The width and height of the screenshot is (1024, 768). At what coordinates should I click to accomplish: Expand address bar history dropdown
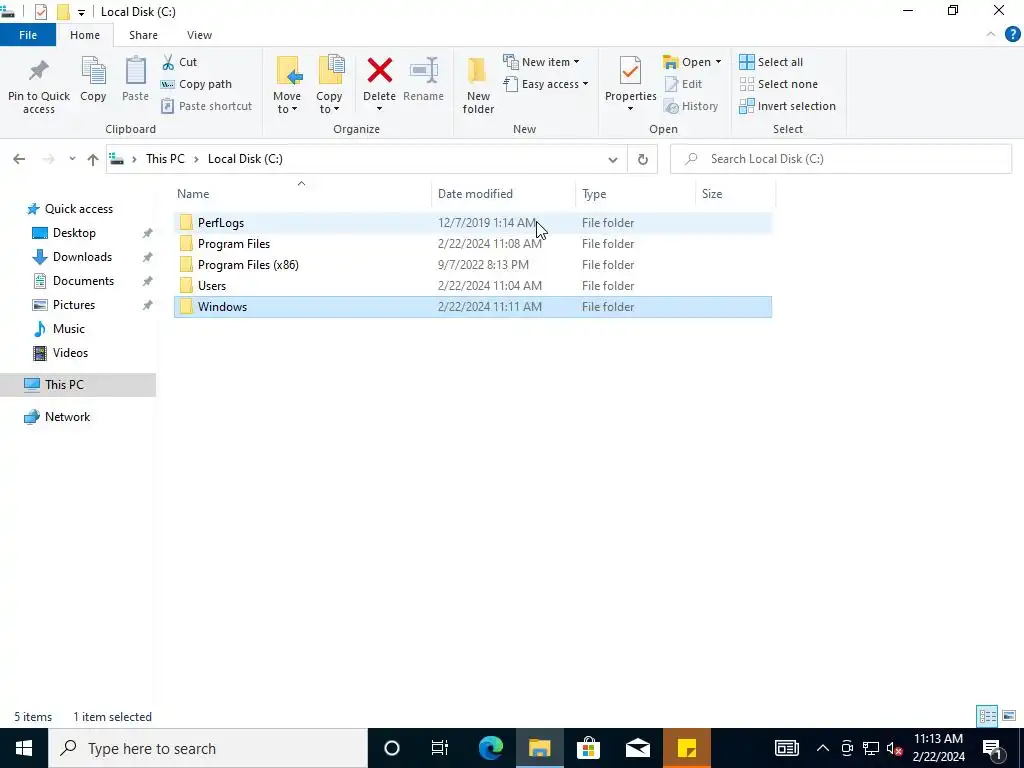tap(613, 159)
